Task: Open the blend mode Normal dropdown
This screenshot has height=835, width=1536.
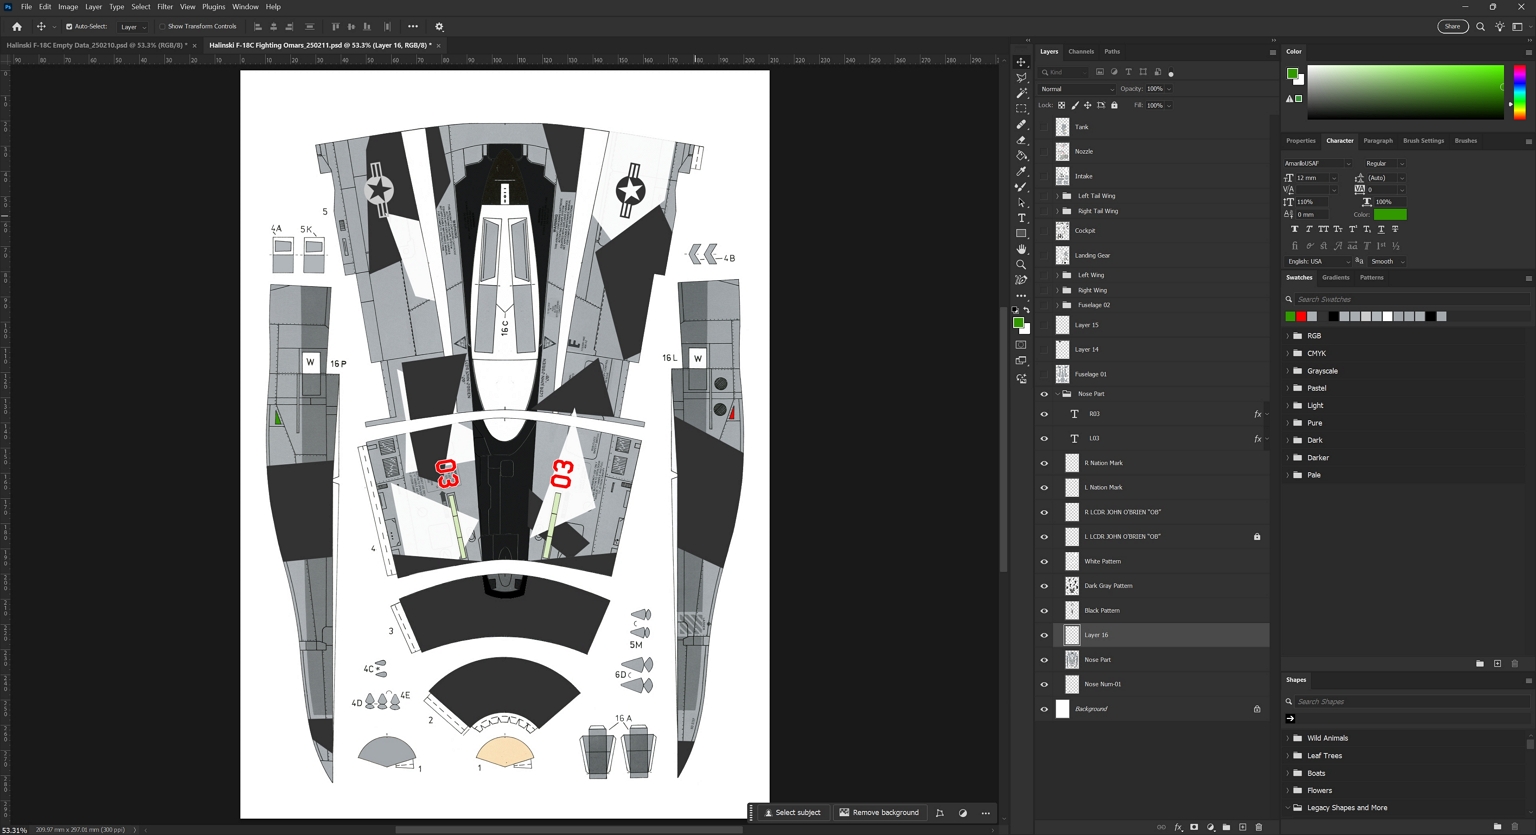Action: 1077,89
